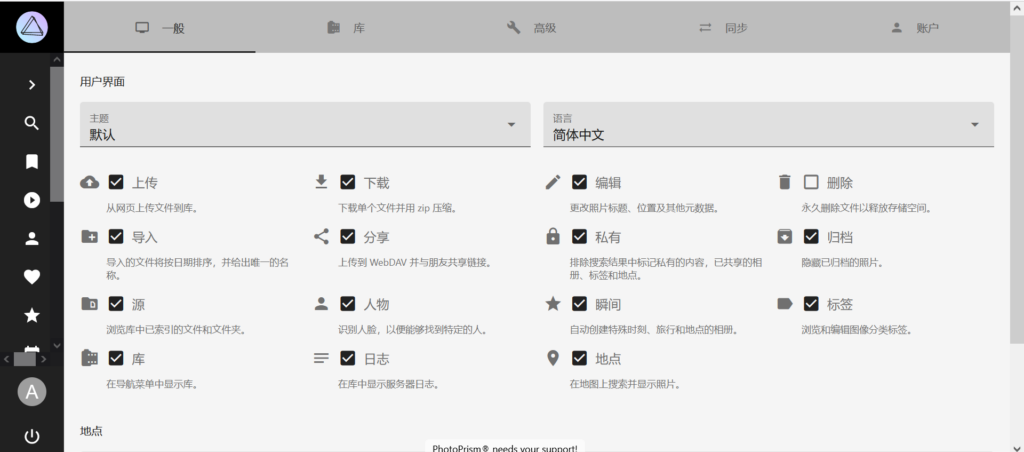
Task: Toggle the 私有 (private) checkbox
Action: point(579,237)
